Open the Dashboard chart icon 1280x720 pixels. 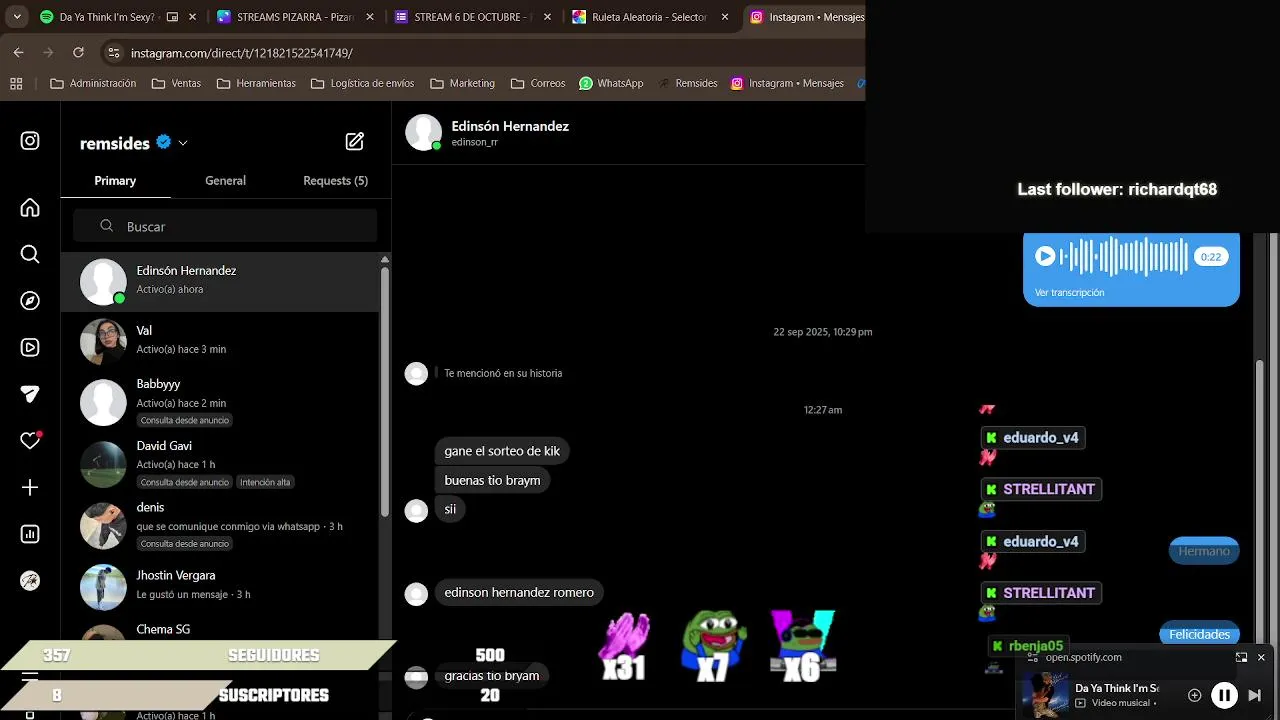click(30, 534)
